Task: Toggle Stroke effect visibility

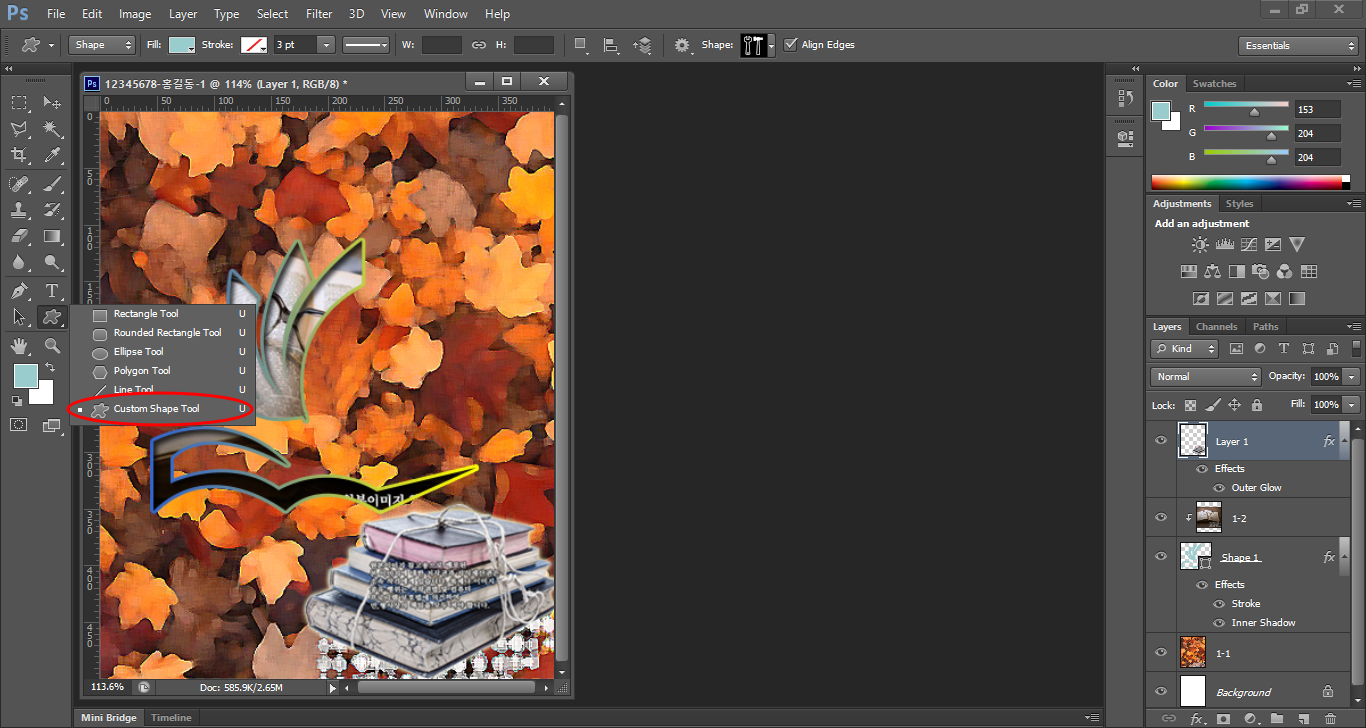Action: pyautogui.click(x=1220, y=604)
